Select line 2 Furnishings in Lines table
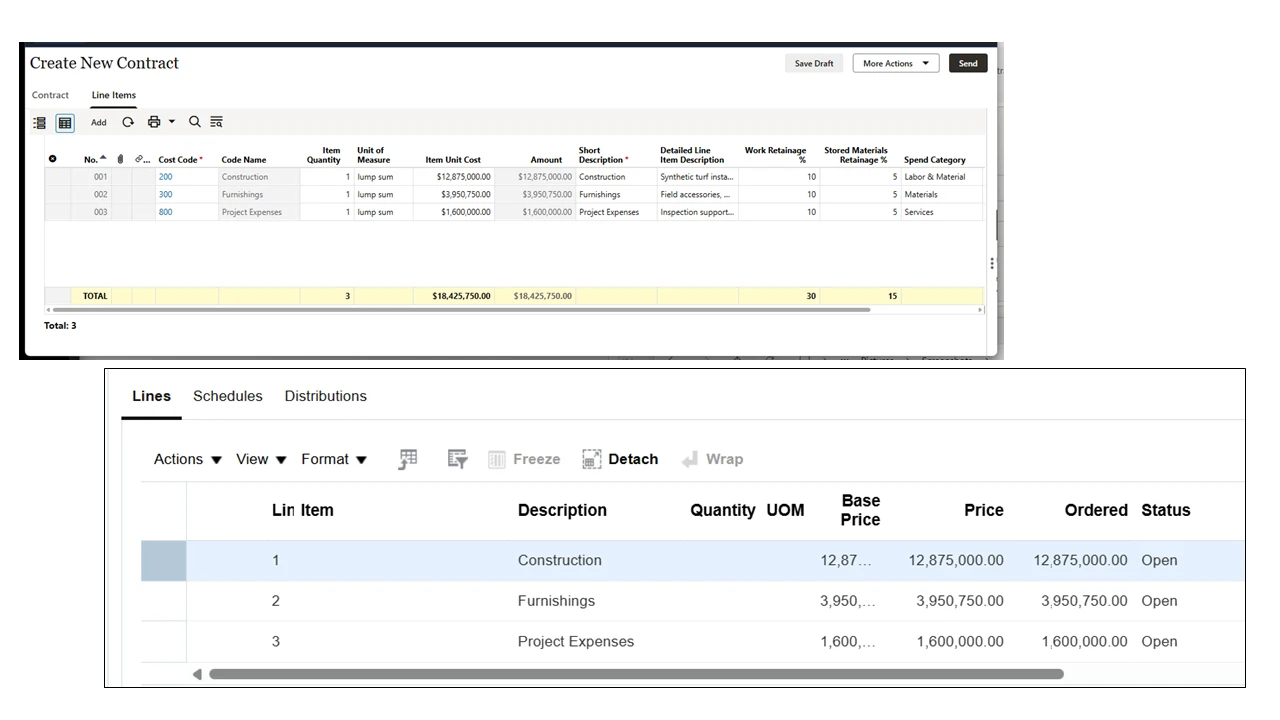 coord(693,601)
